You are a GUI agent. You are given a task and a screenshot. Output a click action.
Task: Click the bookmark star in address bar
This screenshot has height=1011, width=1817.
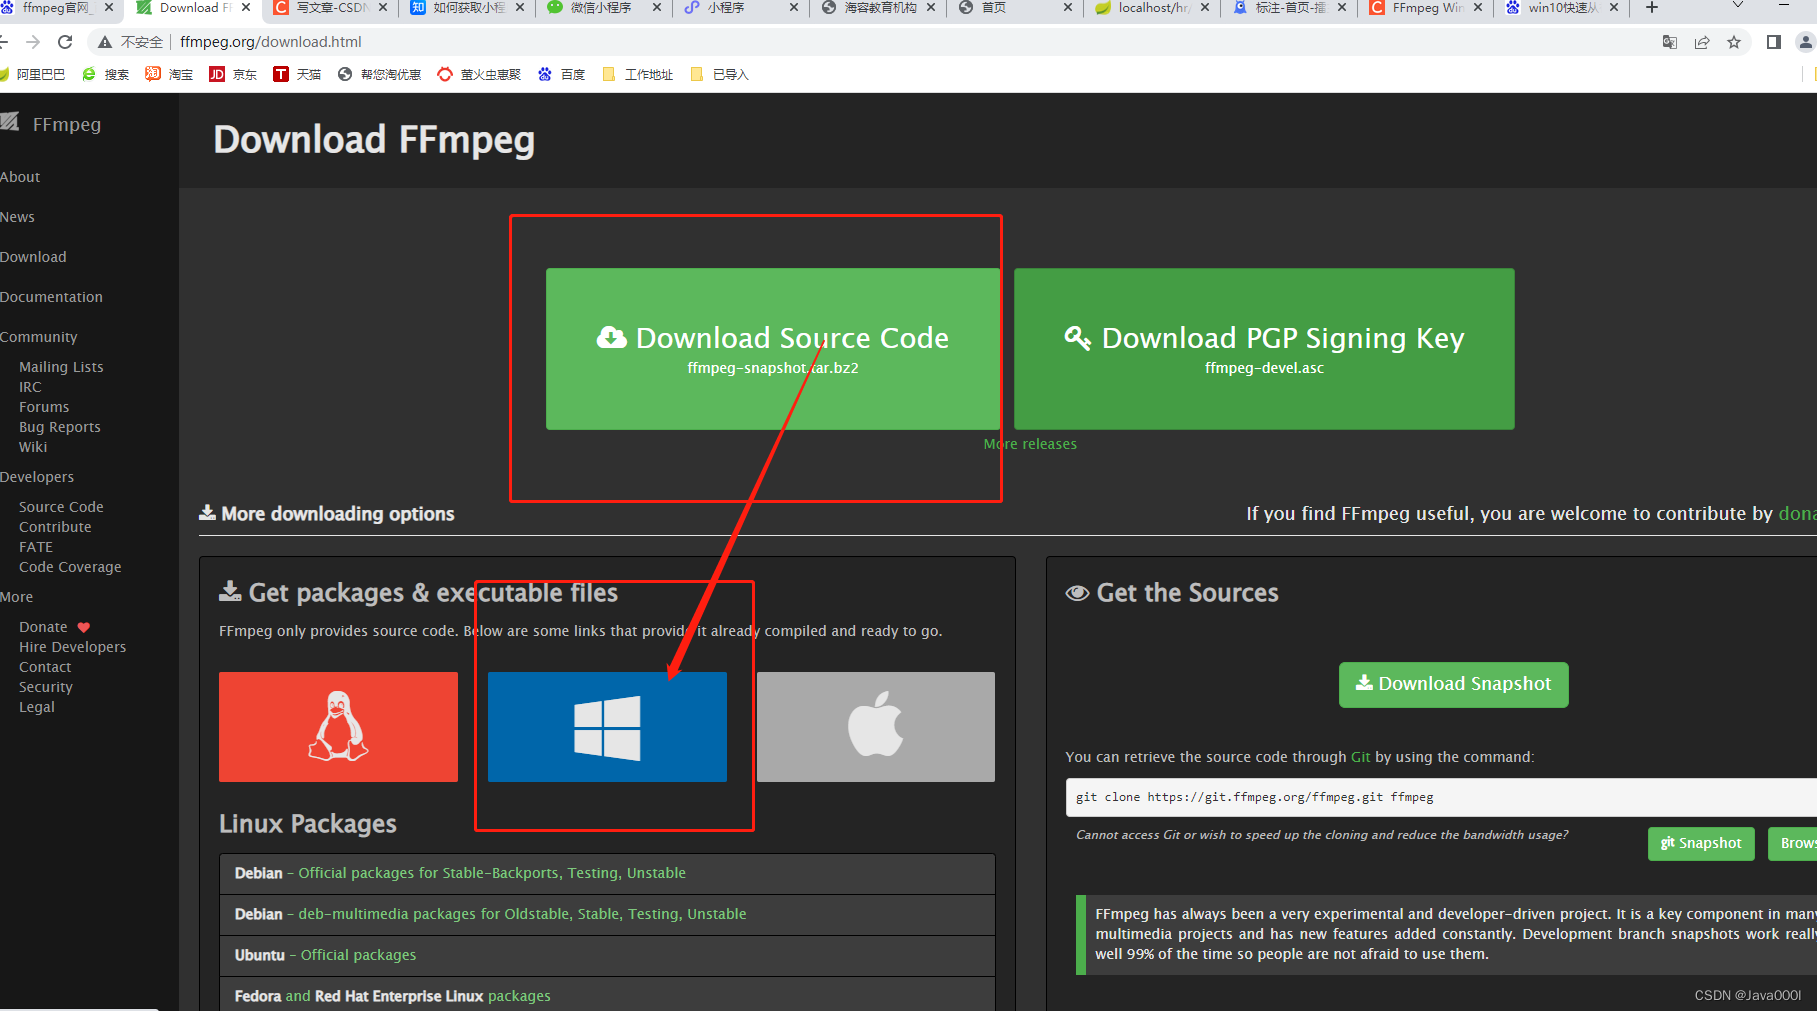click(1734, 42)
